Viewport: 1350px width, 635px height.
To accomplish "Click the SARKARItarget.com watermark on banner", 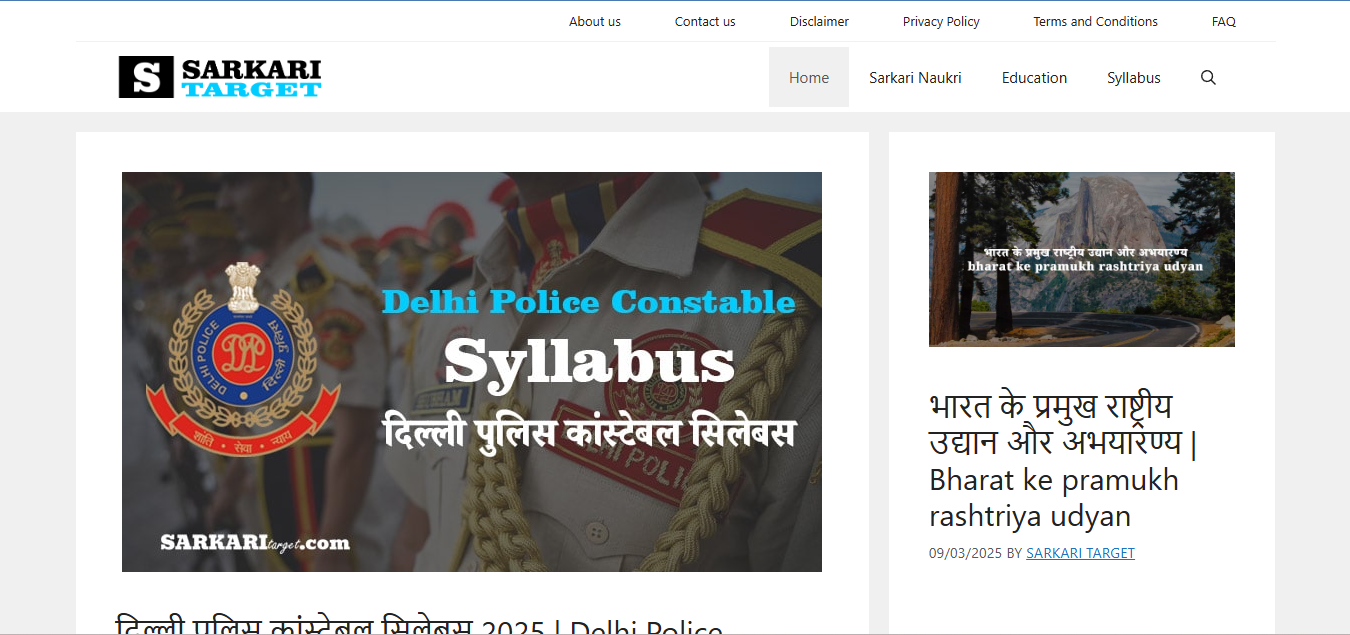I will [255, 543].
